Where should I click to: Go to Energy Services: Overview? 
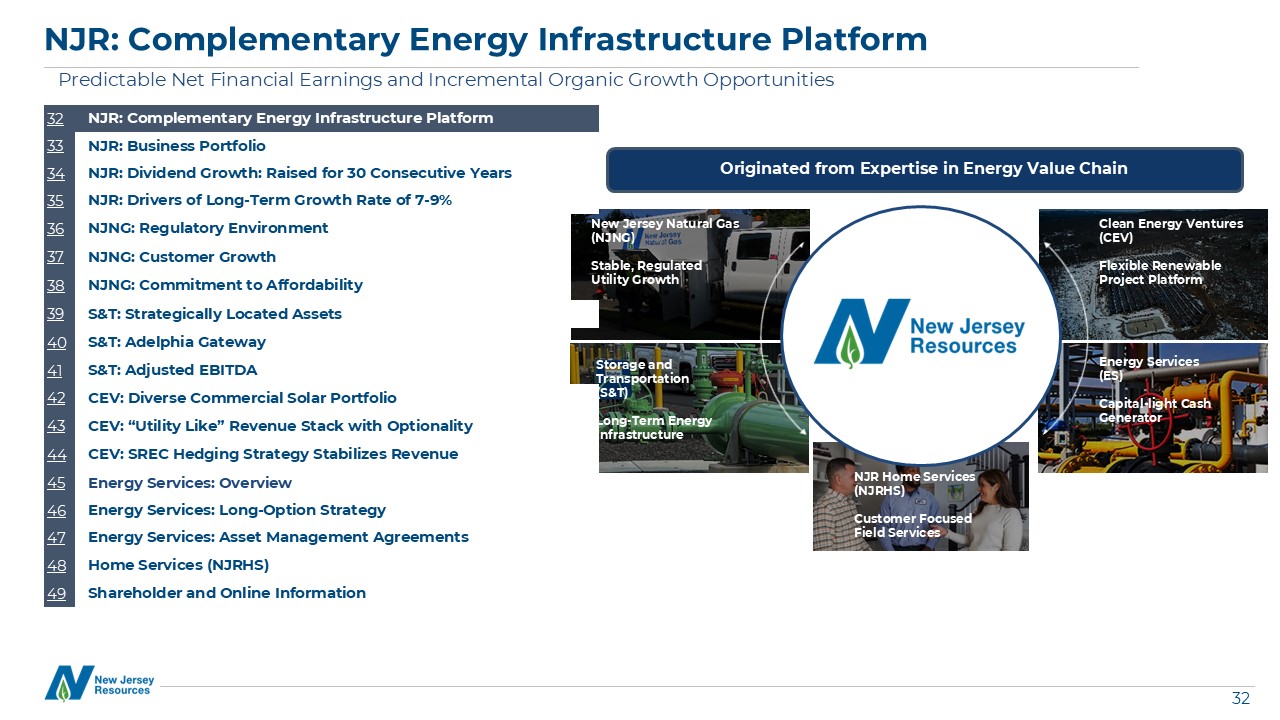pyautogui.click(x=189, y=483)
